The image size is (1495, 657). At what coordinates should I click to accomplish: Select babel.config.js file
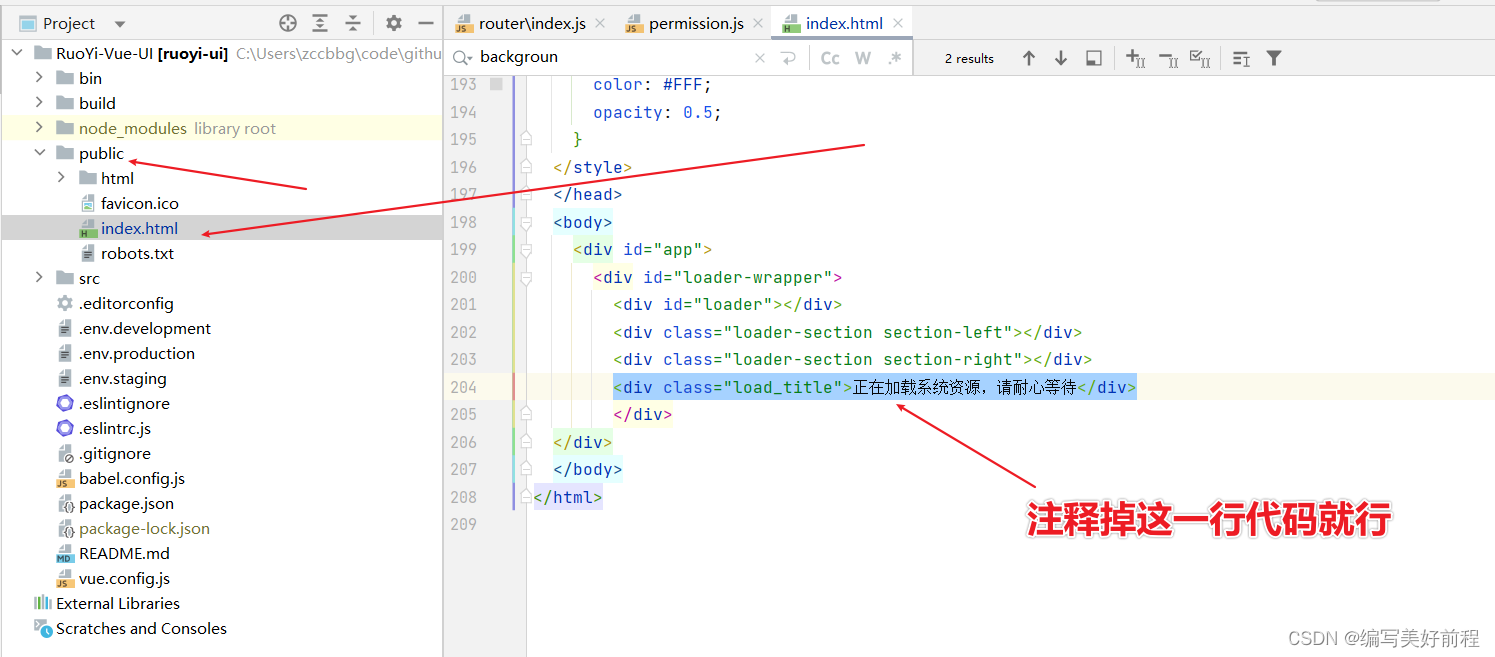[x=132, y=478]
